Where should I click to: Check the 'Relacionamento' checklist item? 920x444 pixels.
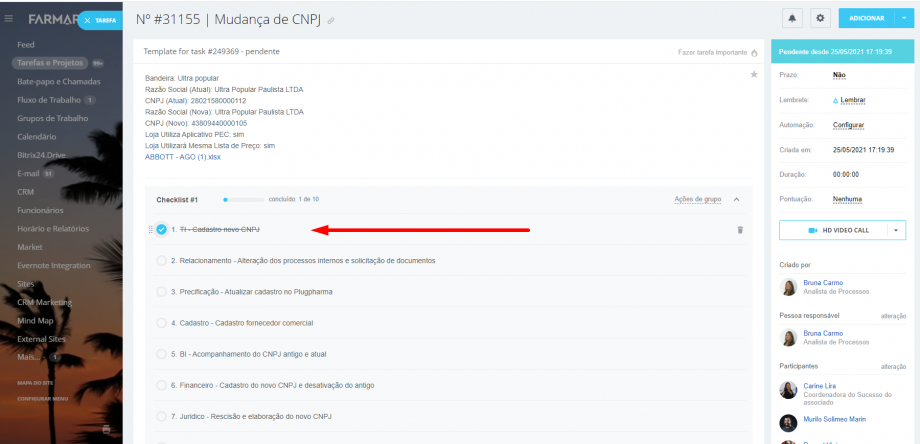pos(162,261)
